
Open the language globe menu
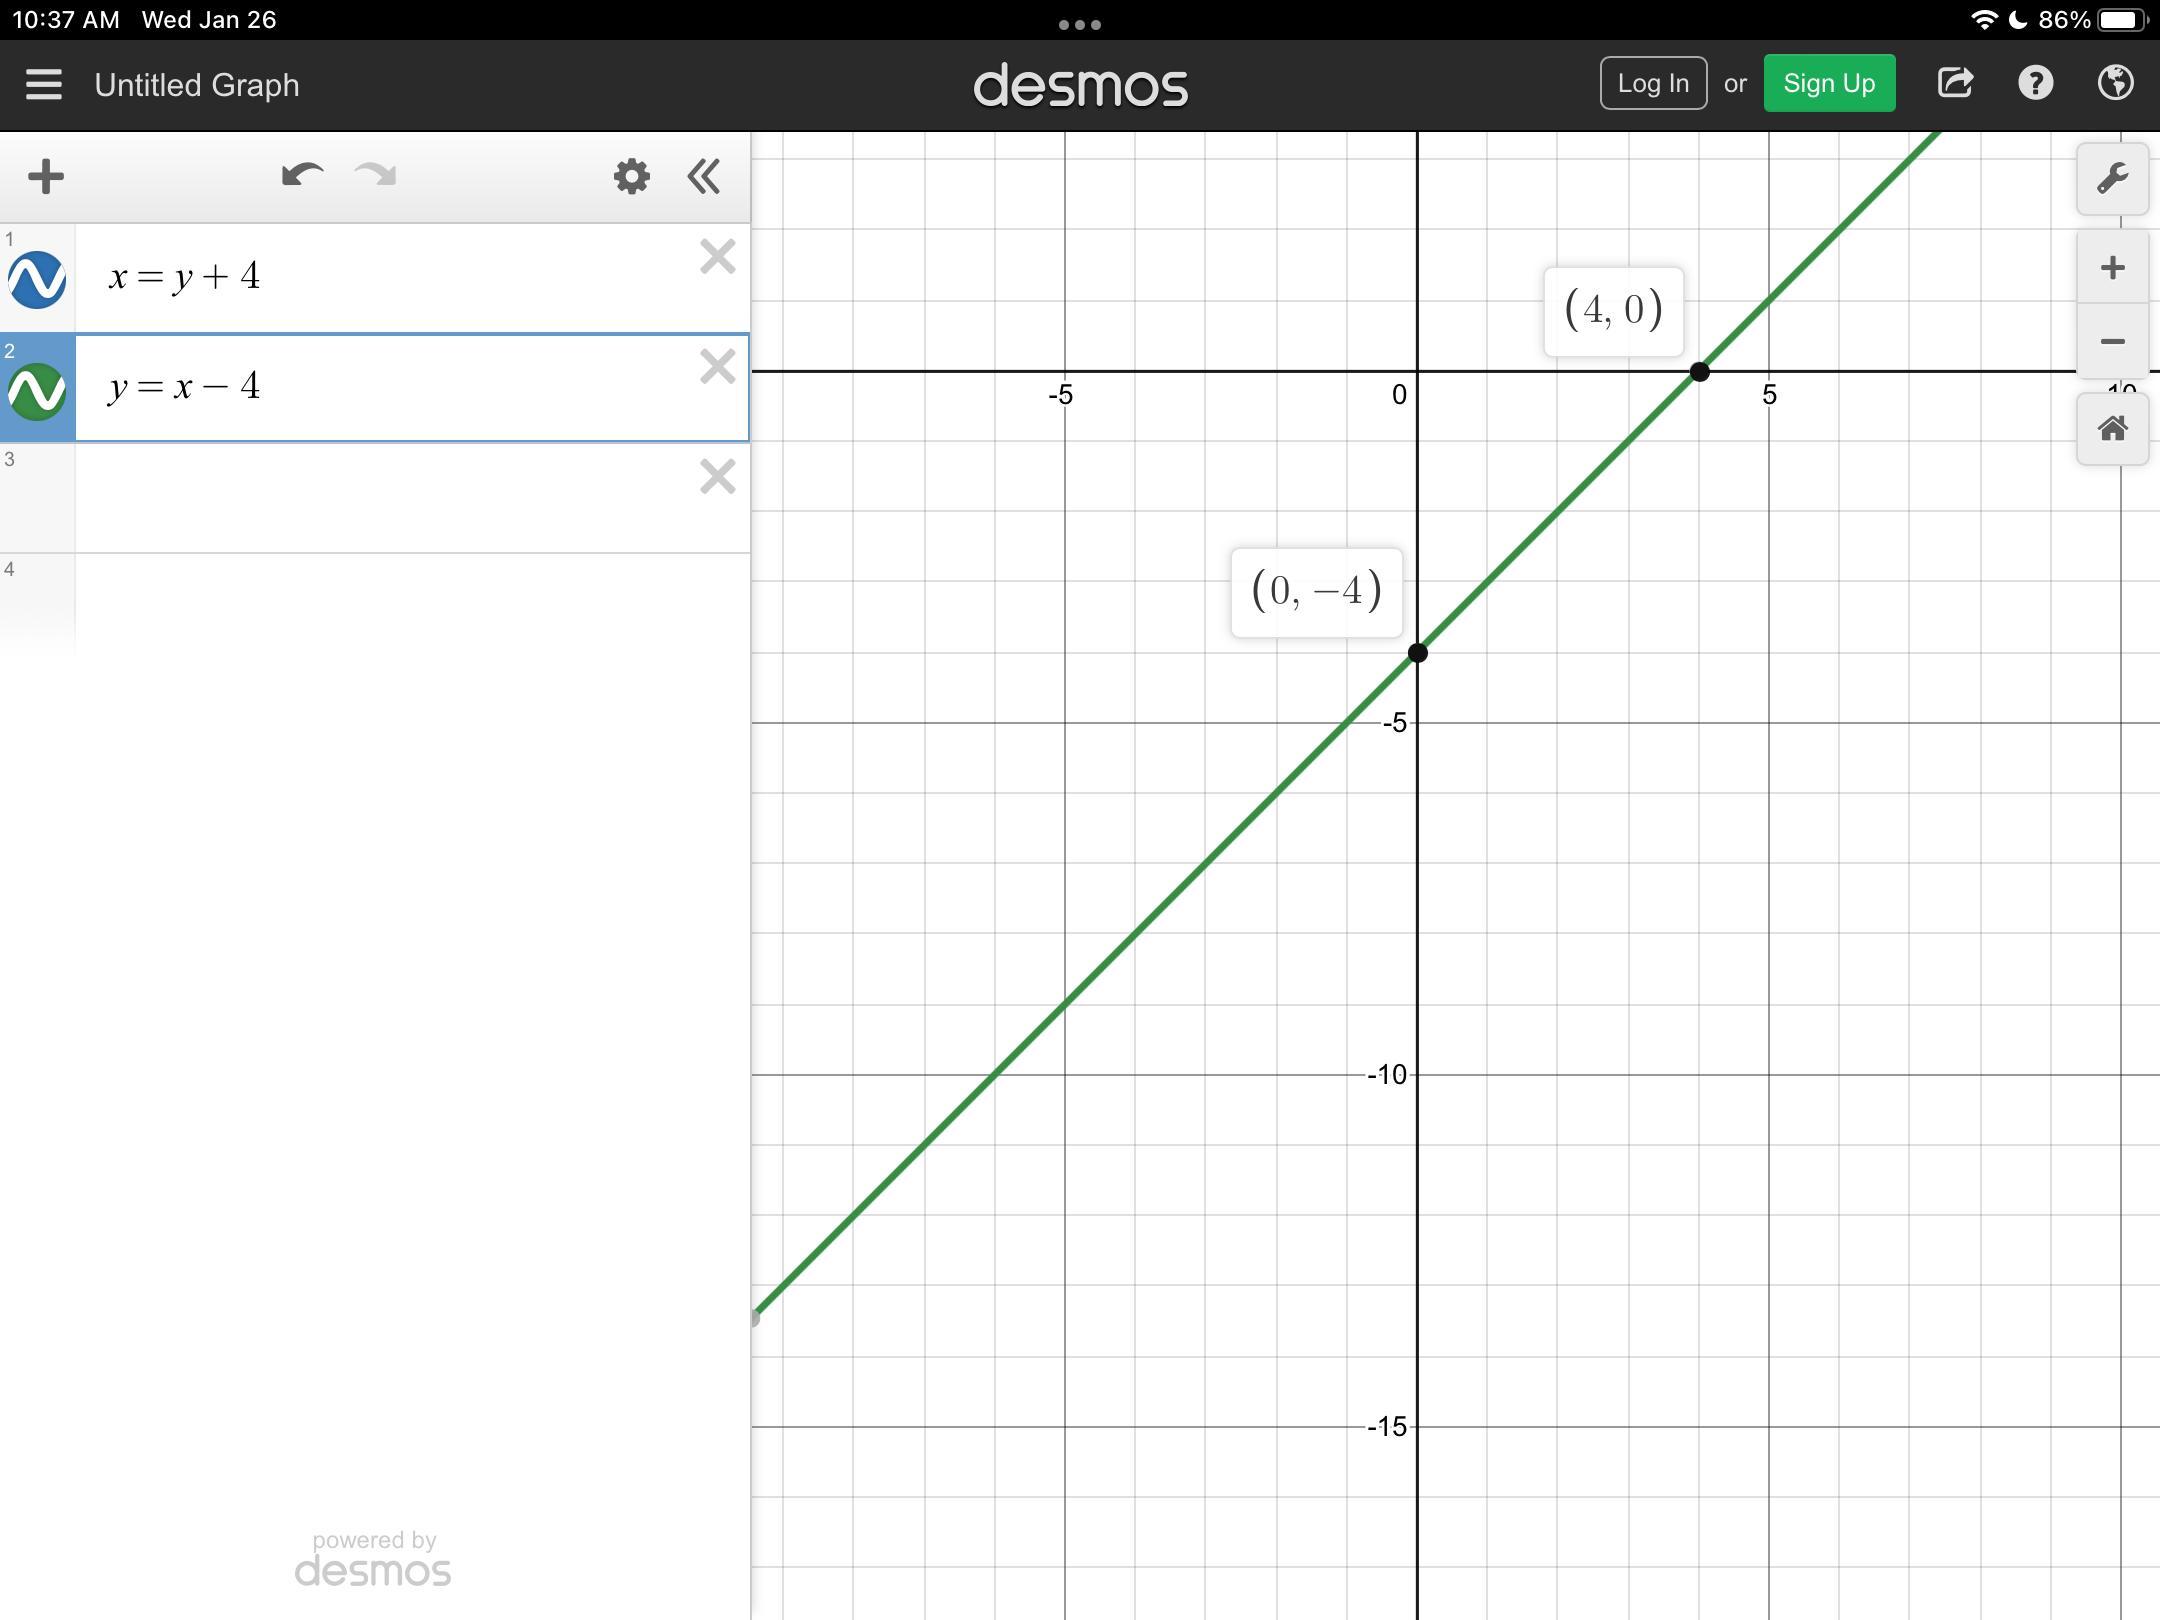tap(2115, 83)
